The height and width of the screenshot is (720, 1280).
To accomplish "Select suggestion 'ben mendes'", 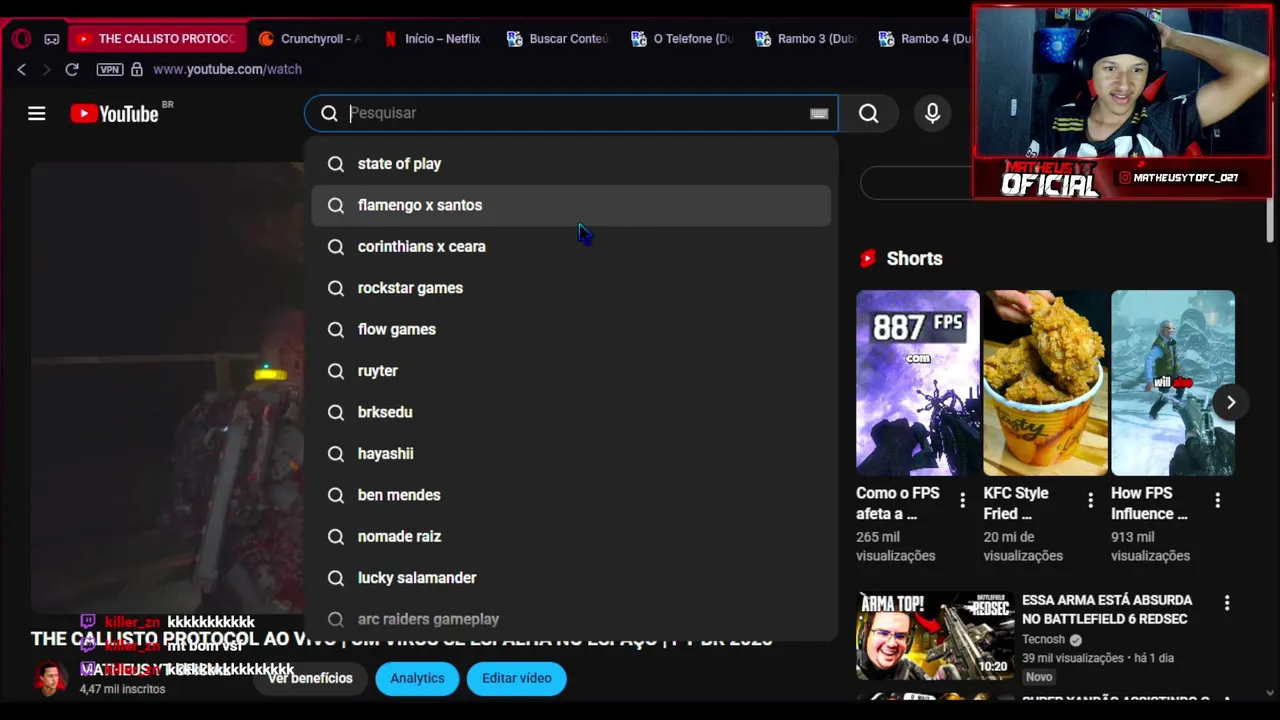I will [571, 495].
